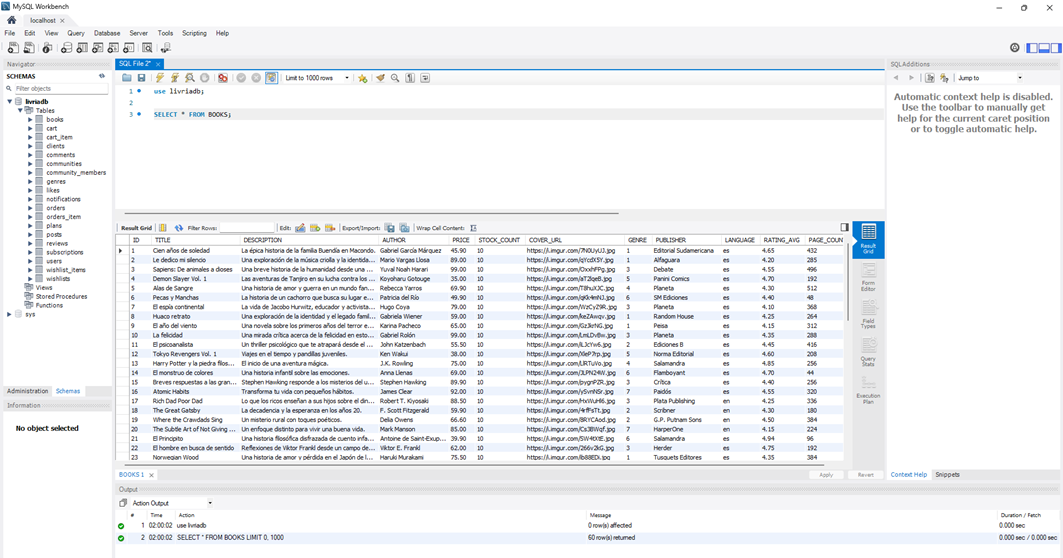The image size is (1063, 558).
Task: Toggle the result set side panel icon
Action: (x=844, y=228)
